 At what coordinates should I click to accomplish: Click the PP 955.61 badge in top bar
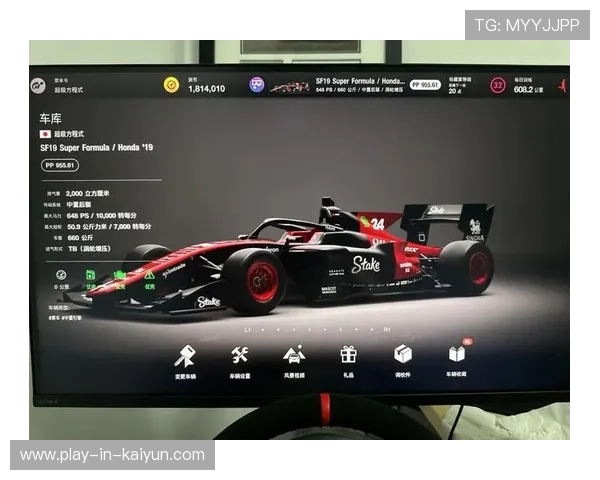[425, 85]
